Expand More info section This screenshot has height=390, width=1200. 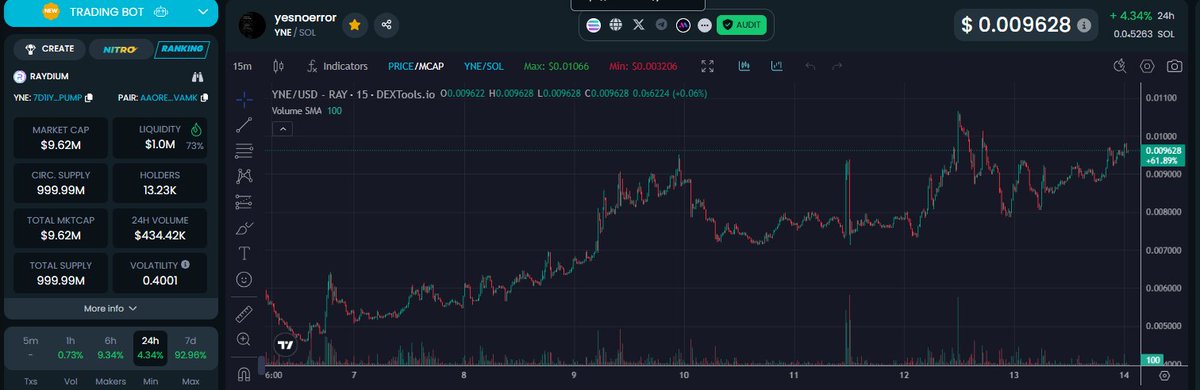tap(109, 308)
